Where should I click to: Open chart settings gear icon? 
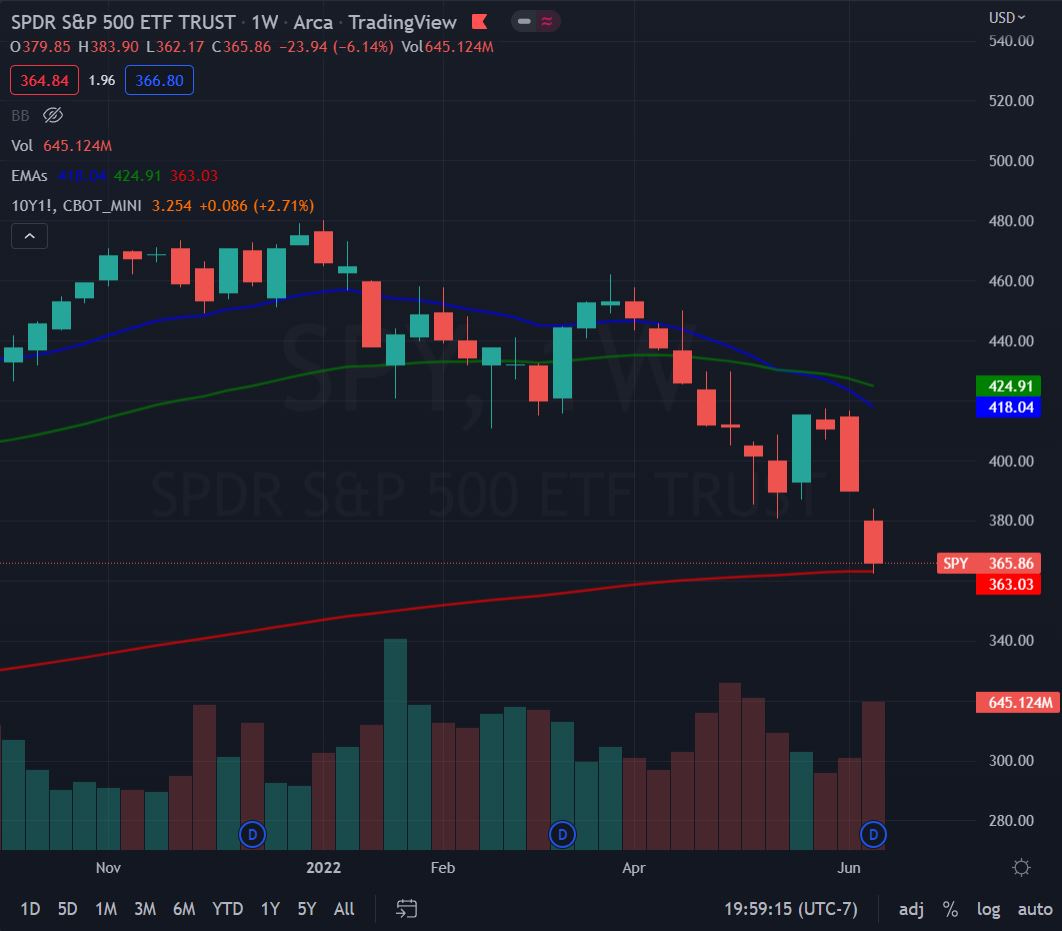[1021, 867]
